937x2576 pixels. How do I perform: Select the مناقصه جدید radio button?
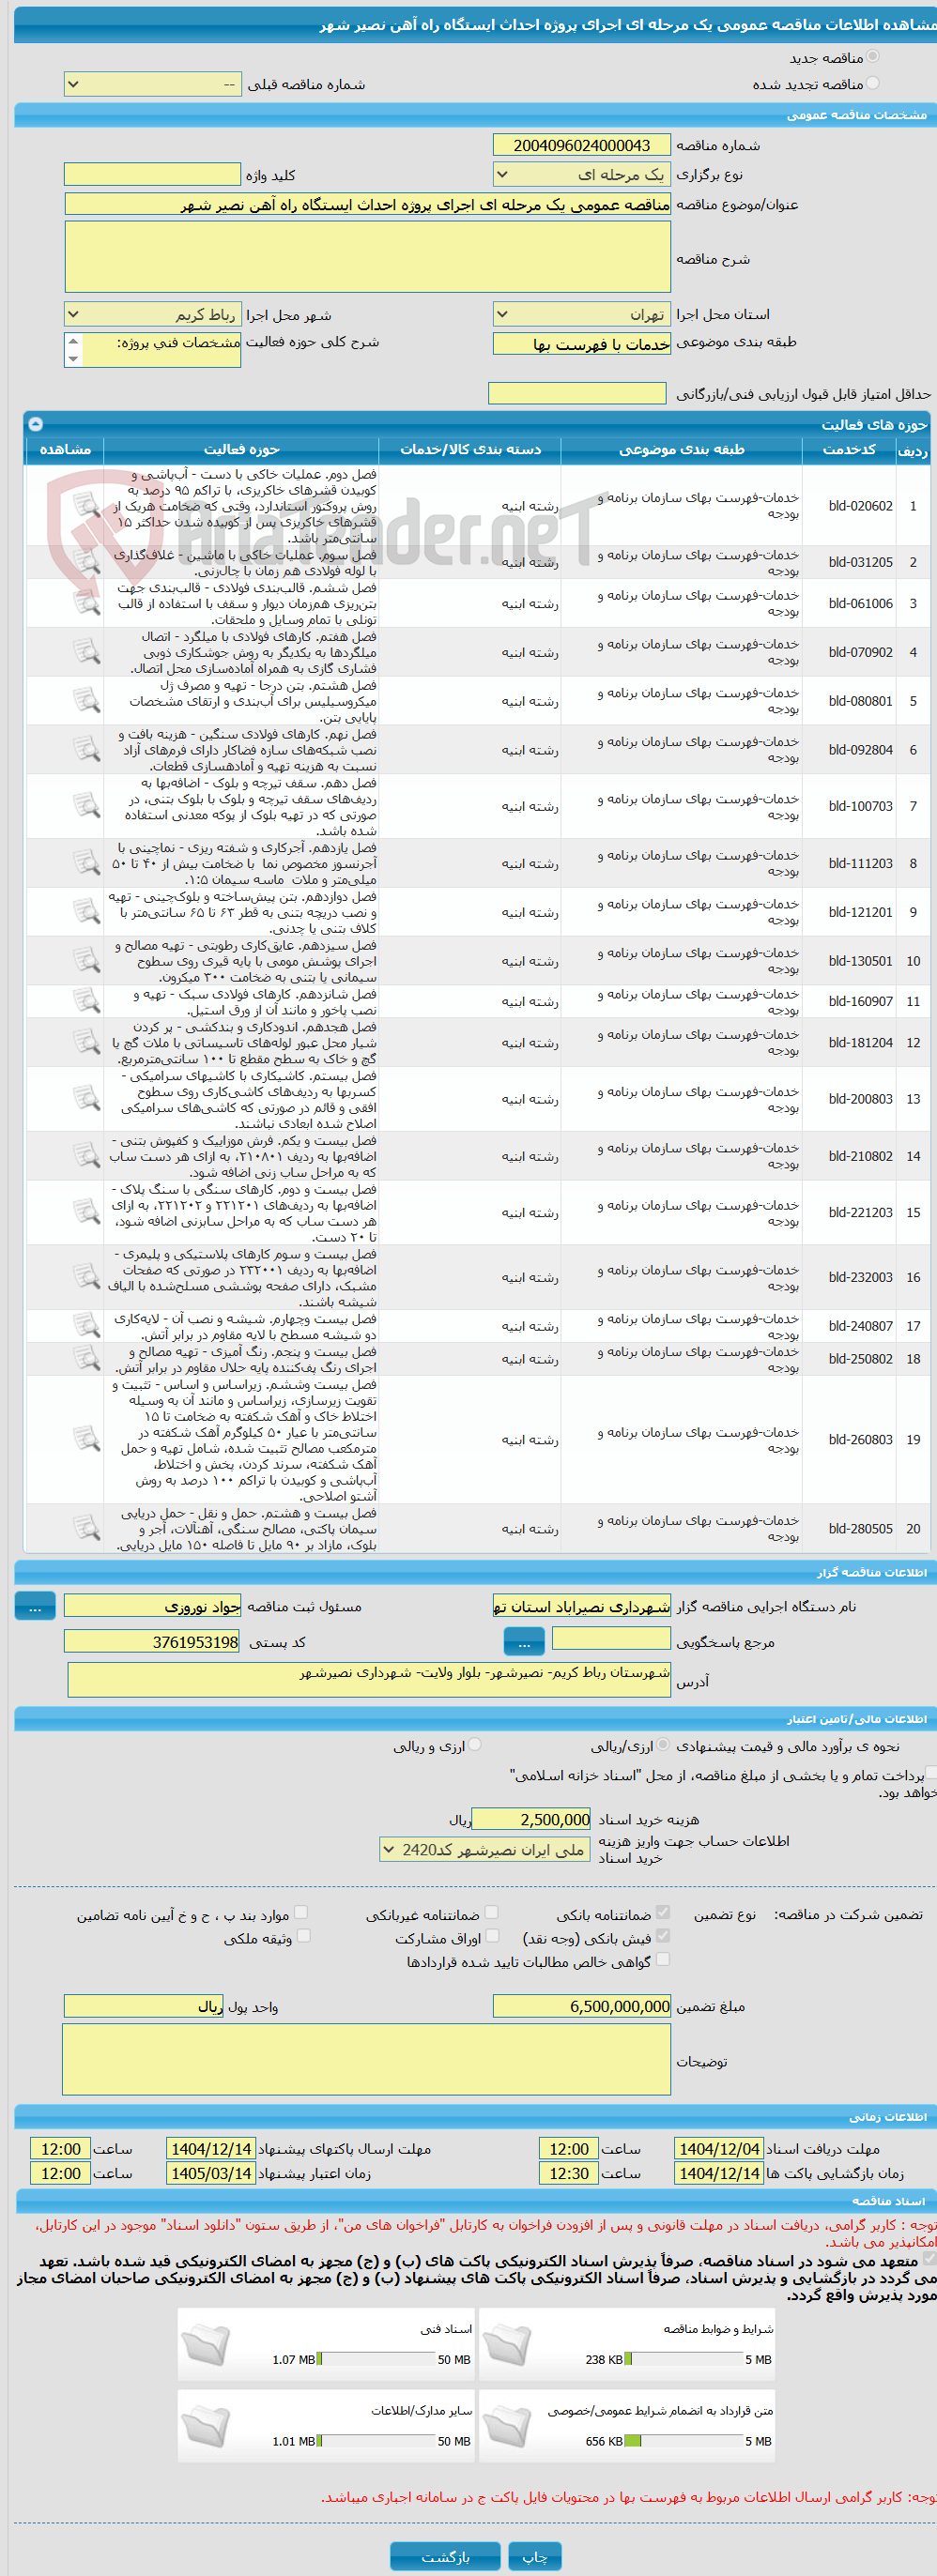pyautogui.click(x=873, y=57)
